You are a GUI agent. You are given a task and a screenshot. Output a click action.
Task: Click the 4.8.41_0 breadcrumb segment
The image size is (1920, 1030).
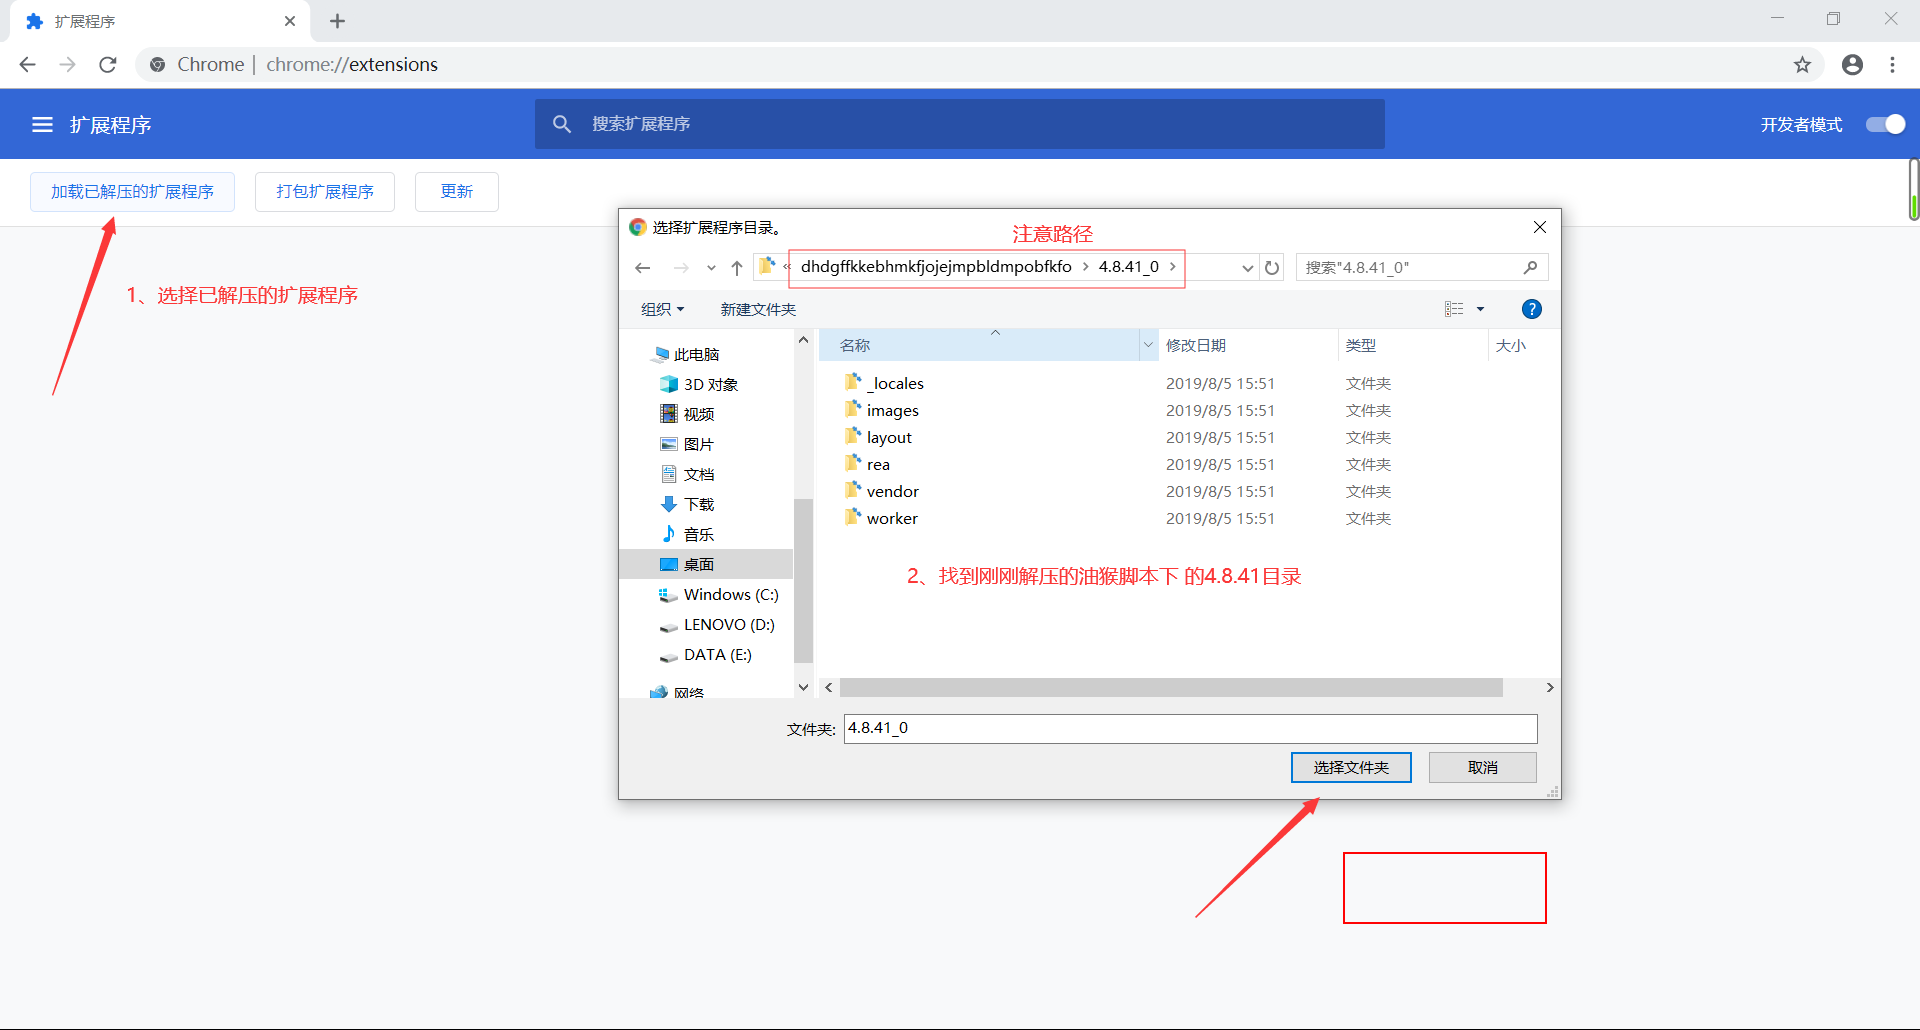point(1129,267)
